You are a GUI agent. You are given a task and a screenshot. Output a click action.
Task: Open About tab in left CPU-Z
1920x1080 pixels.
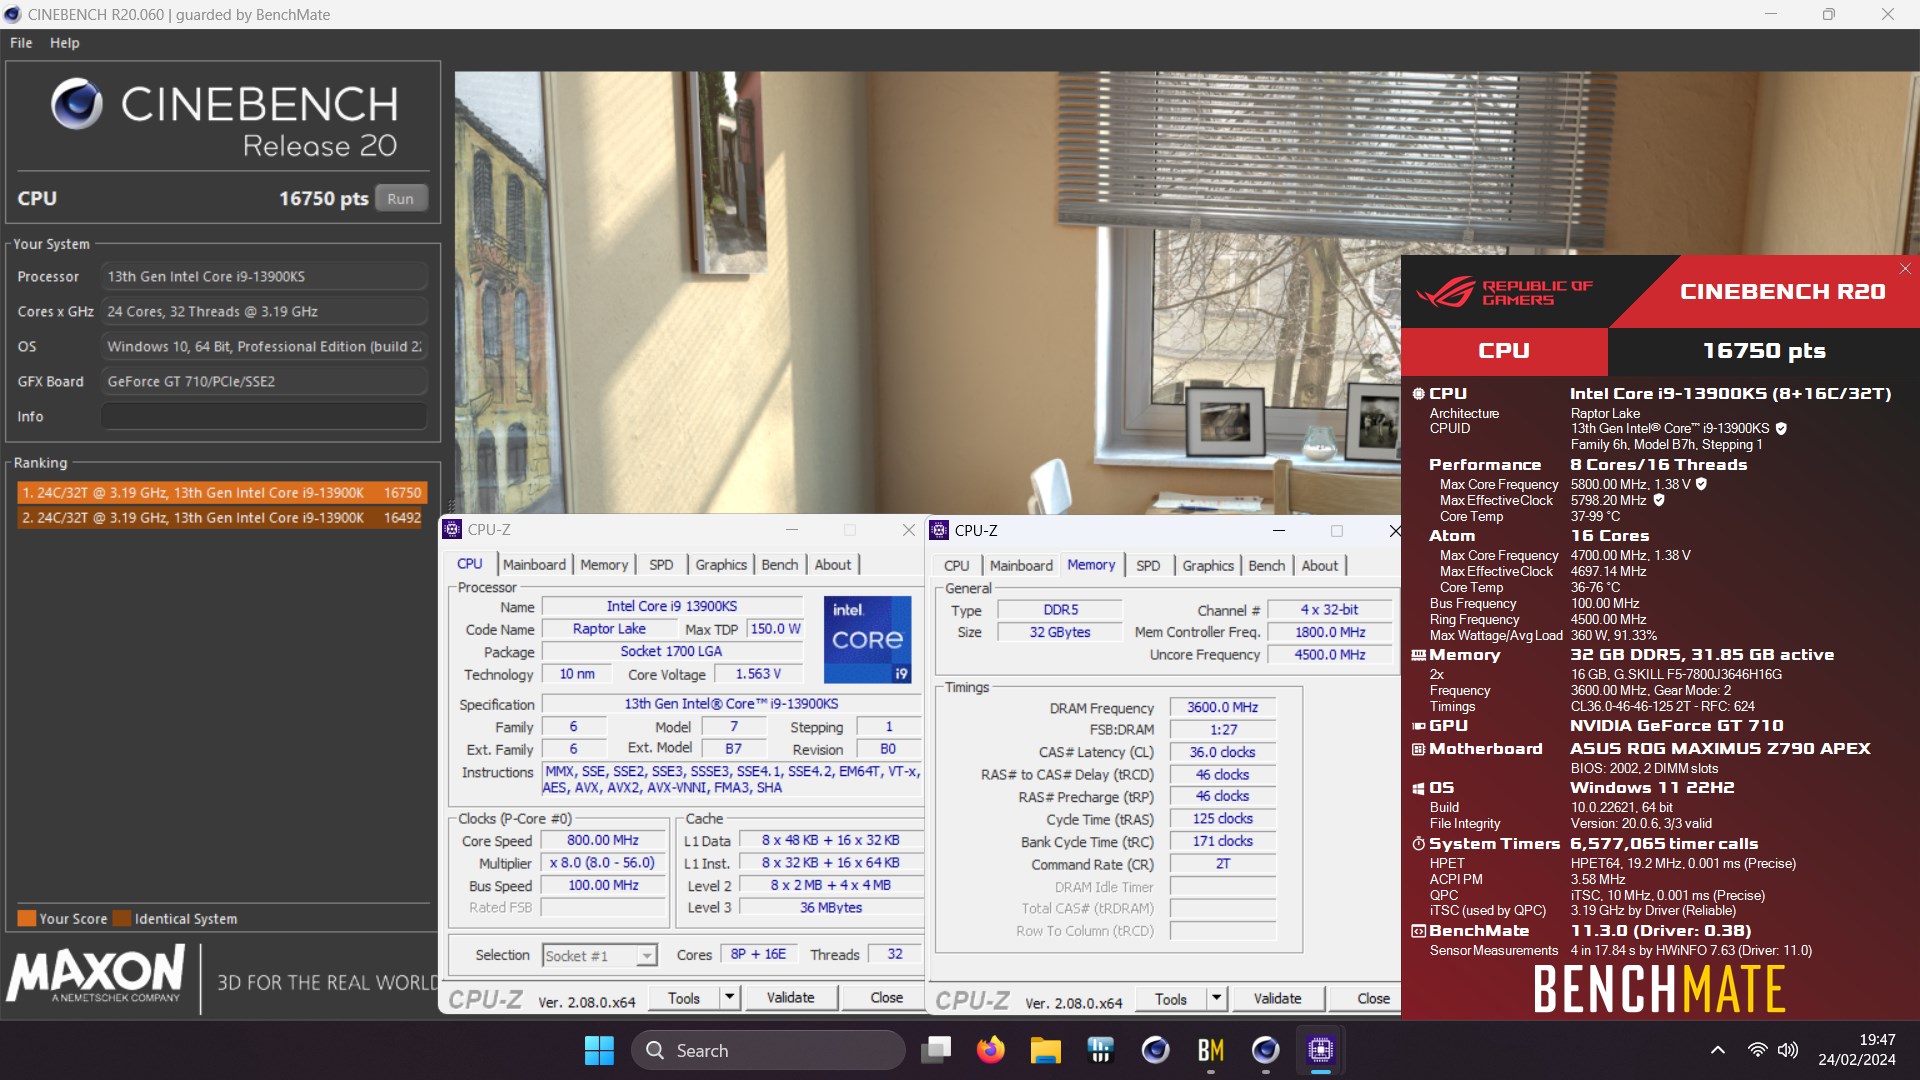(x=833, y=565)
